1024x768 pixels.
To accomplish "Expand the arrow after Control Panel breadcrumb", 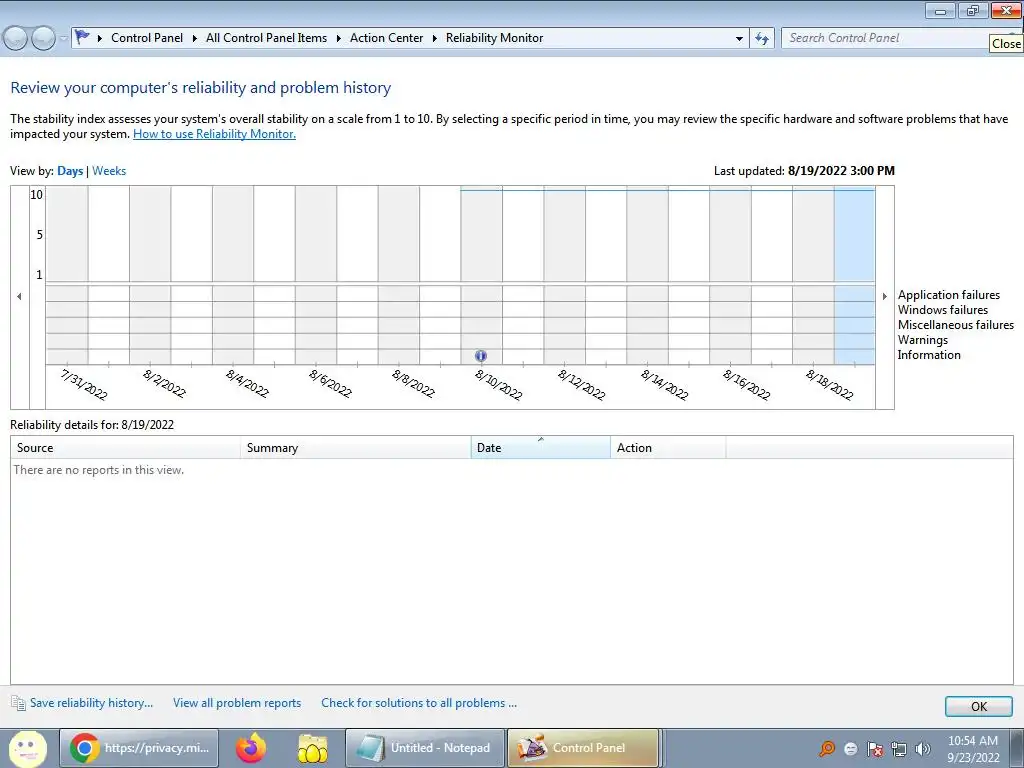I will (194, 39).
